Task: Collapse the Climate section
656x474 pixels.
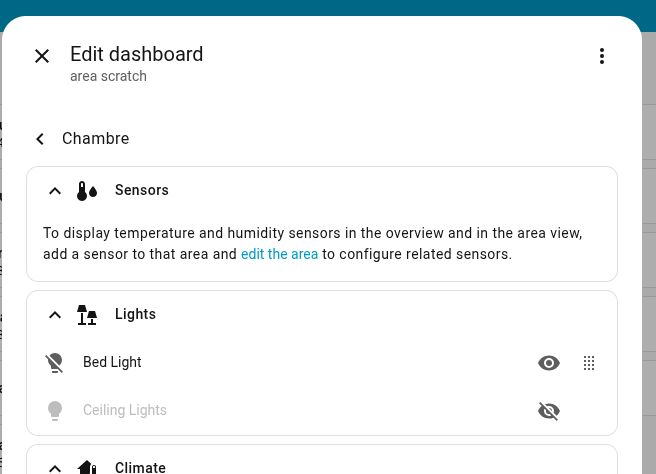Action: point(55,467)
